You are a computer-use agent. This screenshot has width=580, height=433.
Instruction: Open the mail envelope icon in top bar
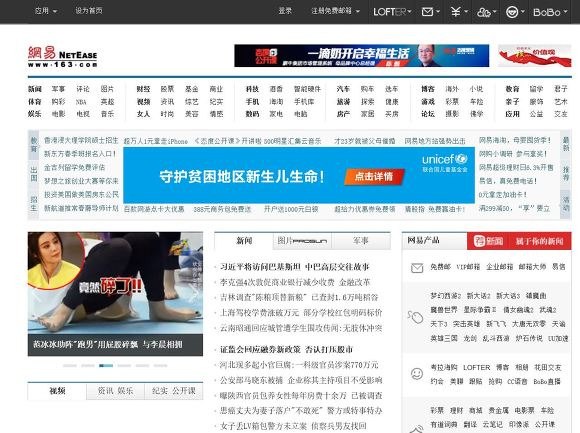coord(427,12)
